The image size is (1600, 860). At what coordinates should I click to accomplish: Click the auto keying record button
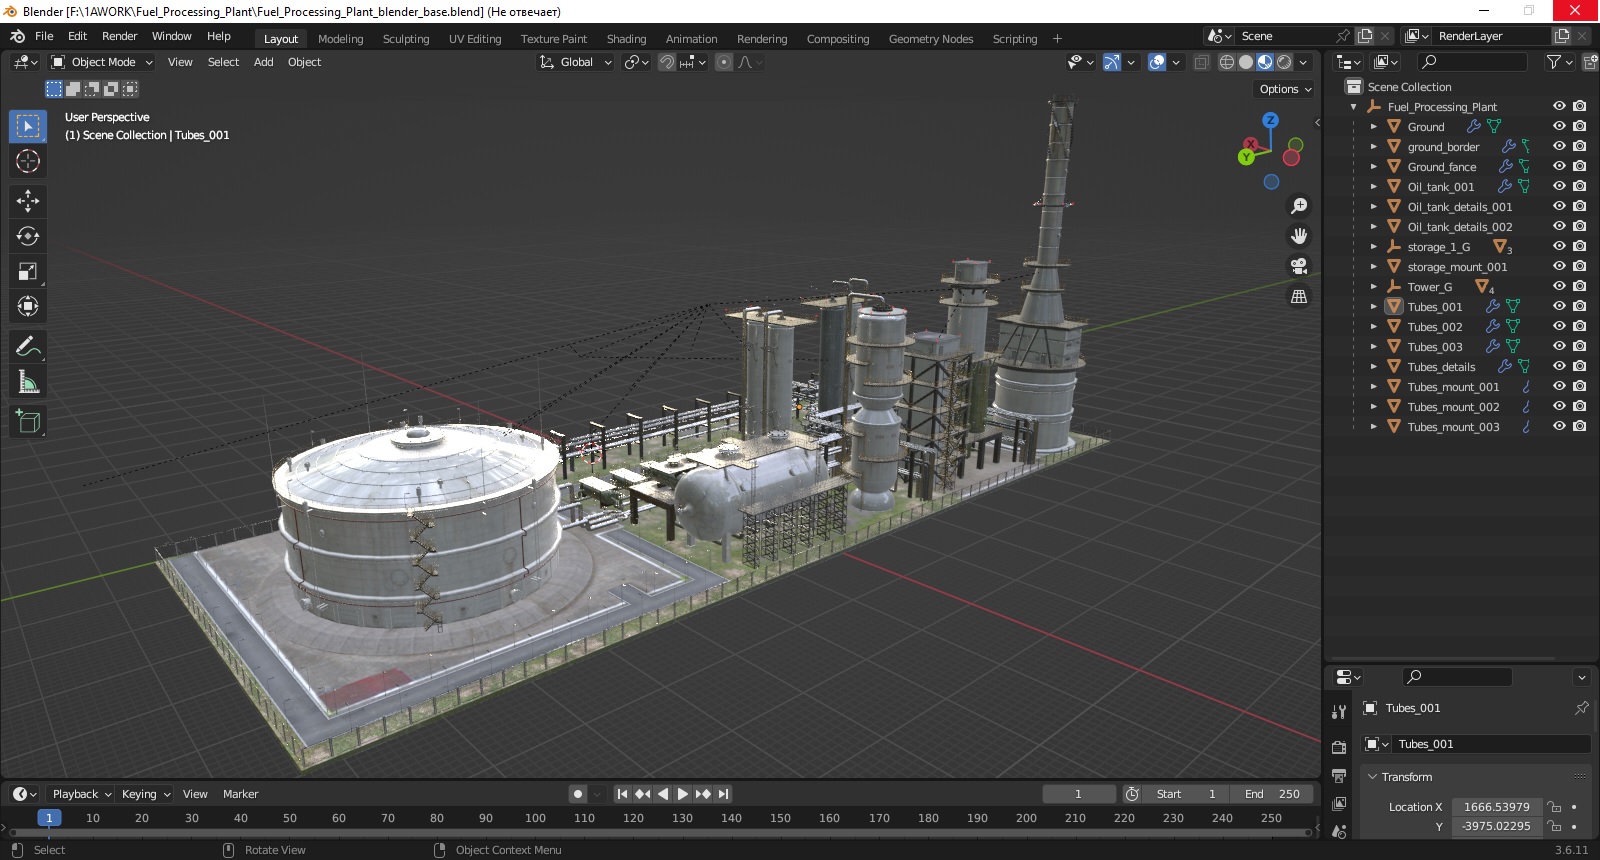click(577, 794)
